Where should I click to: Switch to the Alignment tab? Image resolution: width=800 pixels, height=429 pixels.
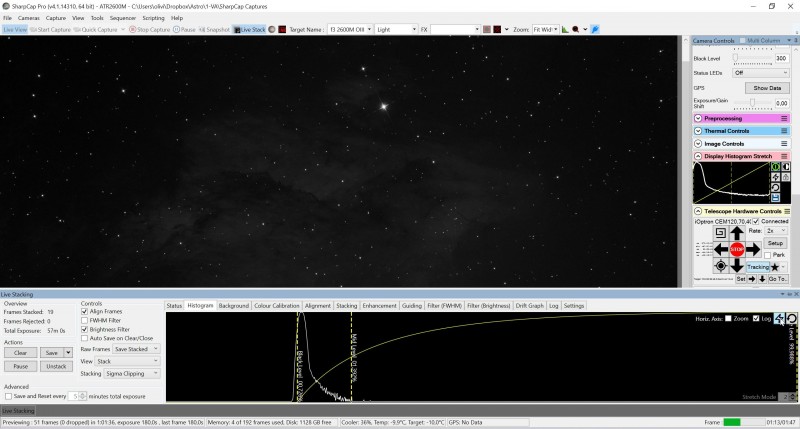(317, 306)
